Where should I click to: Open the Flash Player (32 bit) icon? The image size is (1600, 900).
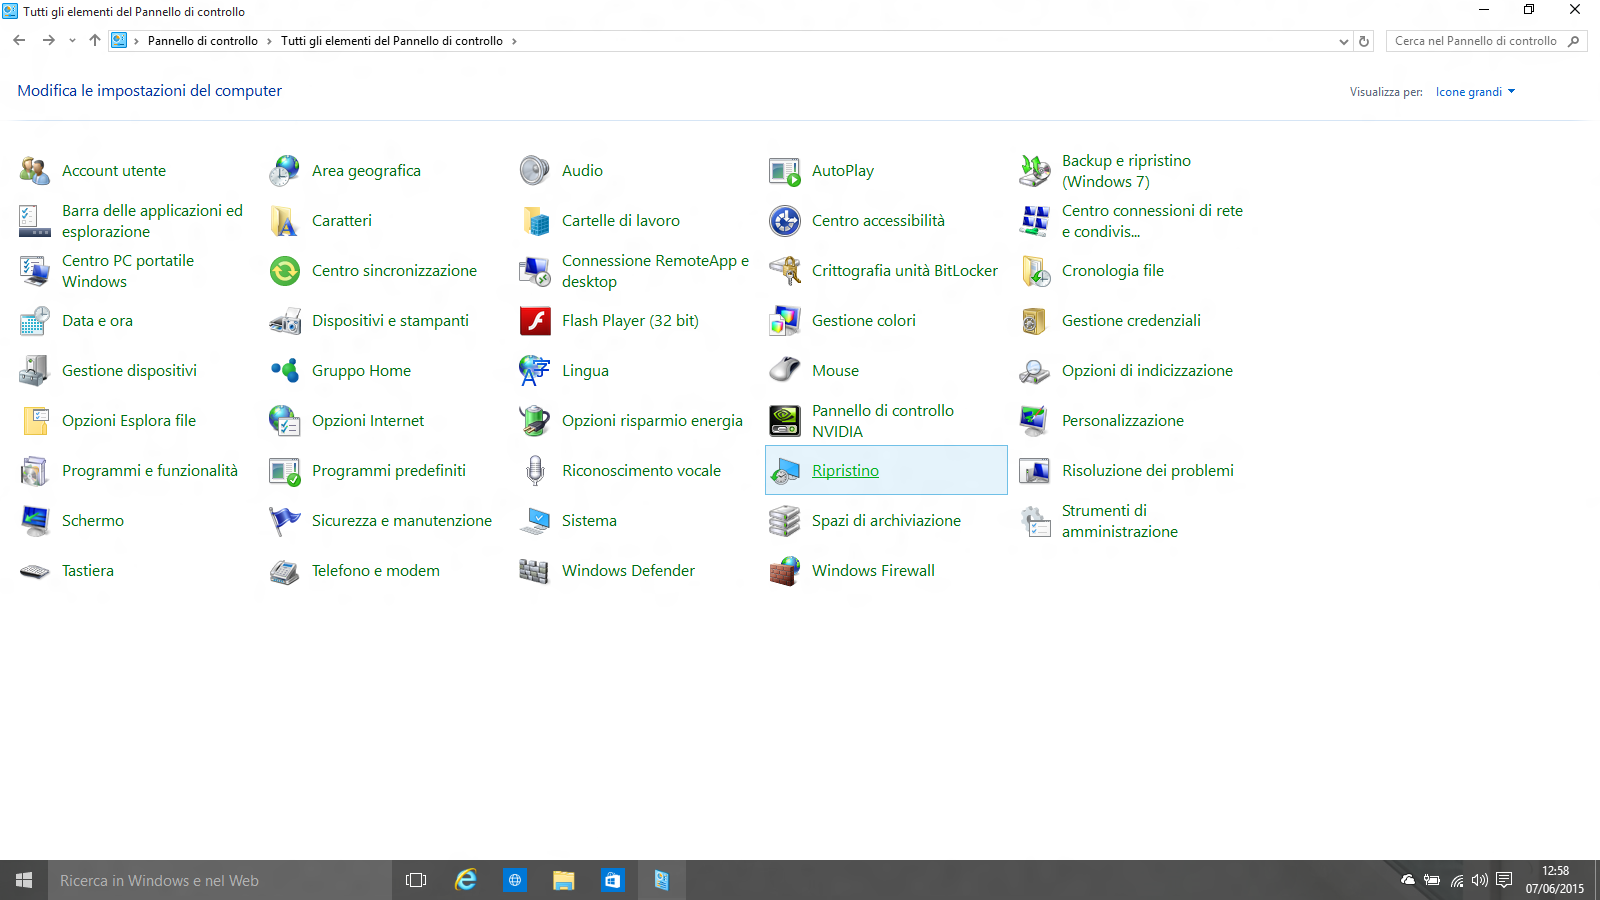click(535, 321)
